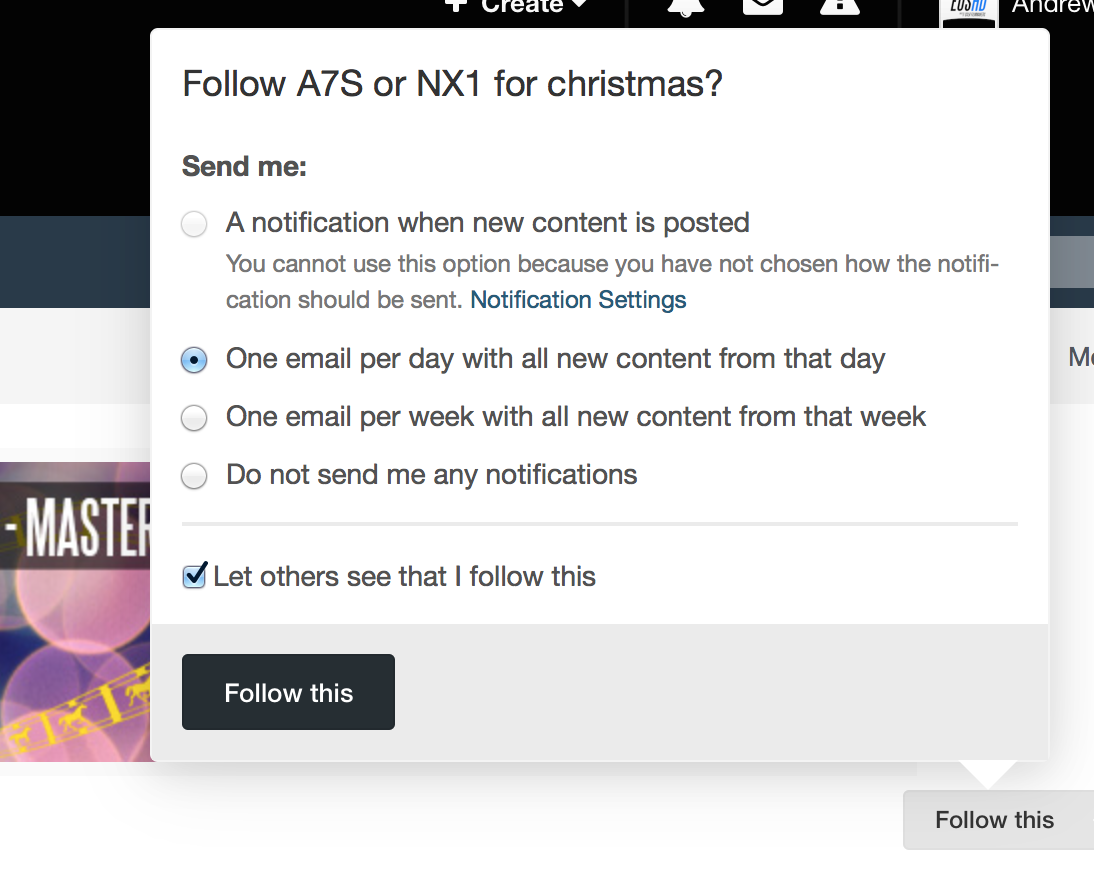Click the plus icon beside Create
The height and width of the screenshot is (874, 1094).
(456, 5)
